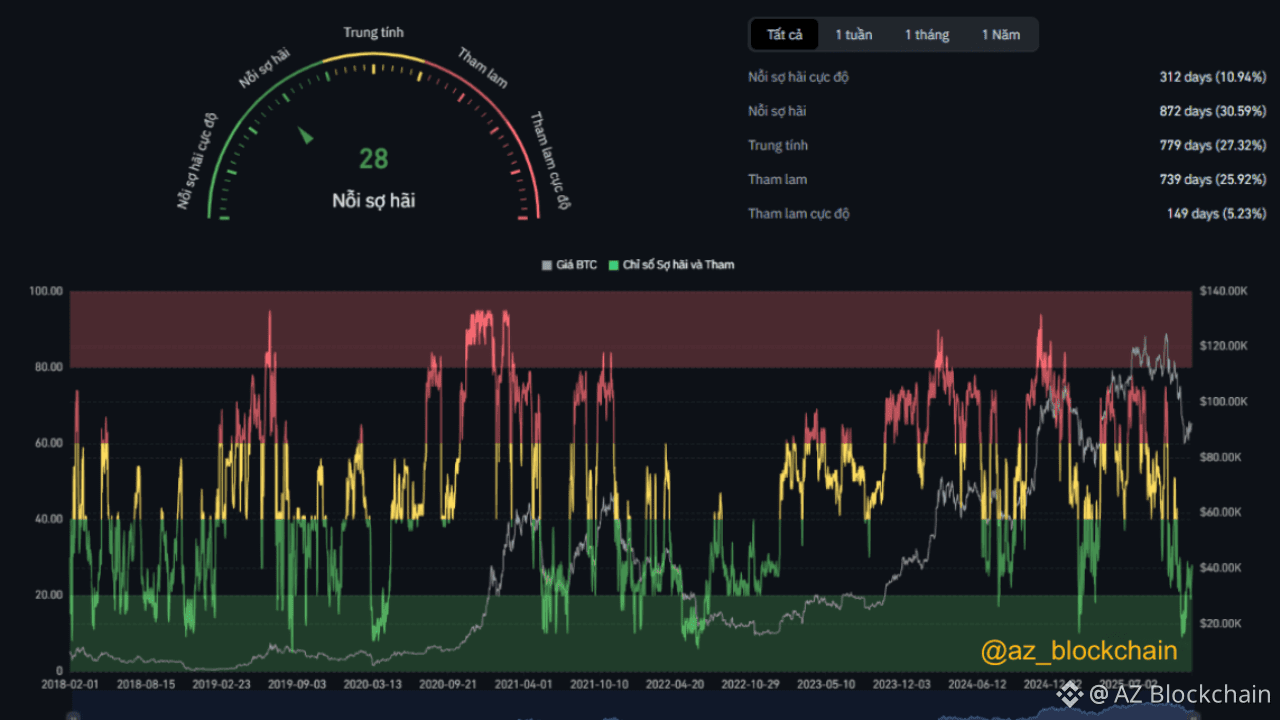The width and height of the screenshot is (1280, 720).
Task: Click the 739 days (25.92%) value
Action: (x=1213, y=179)
